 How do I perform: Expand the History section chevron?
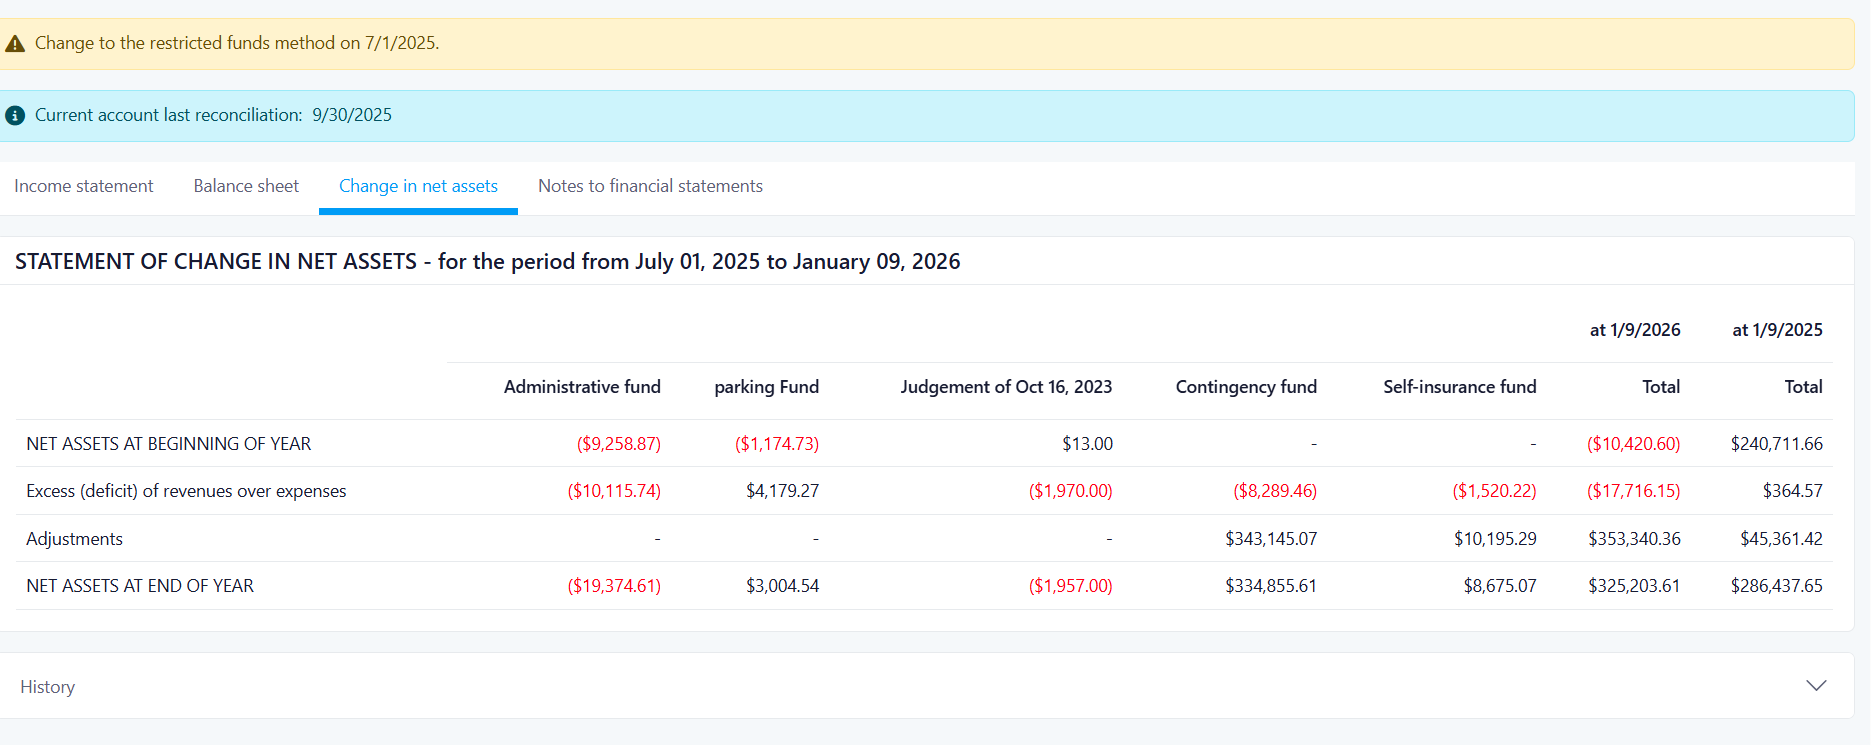coord(1816,686)
